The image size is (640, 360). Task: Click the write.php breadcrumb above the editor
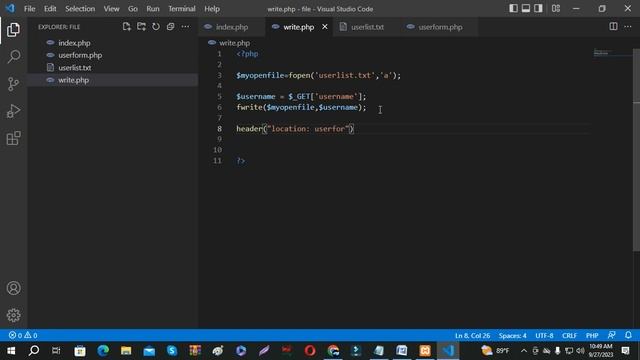234,43
